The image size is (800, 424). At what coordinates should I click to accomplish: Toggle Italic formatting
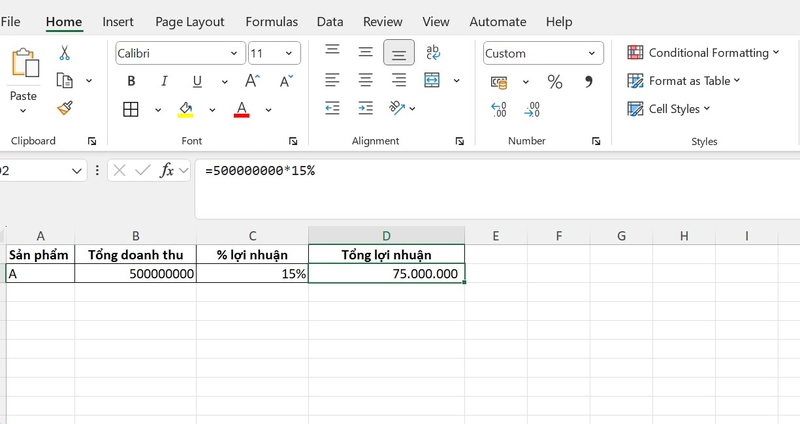pyautogui.click(x=164, y=81)
